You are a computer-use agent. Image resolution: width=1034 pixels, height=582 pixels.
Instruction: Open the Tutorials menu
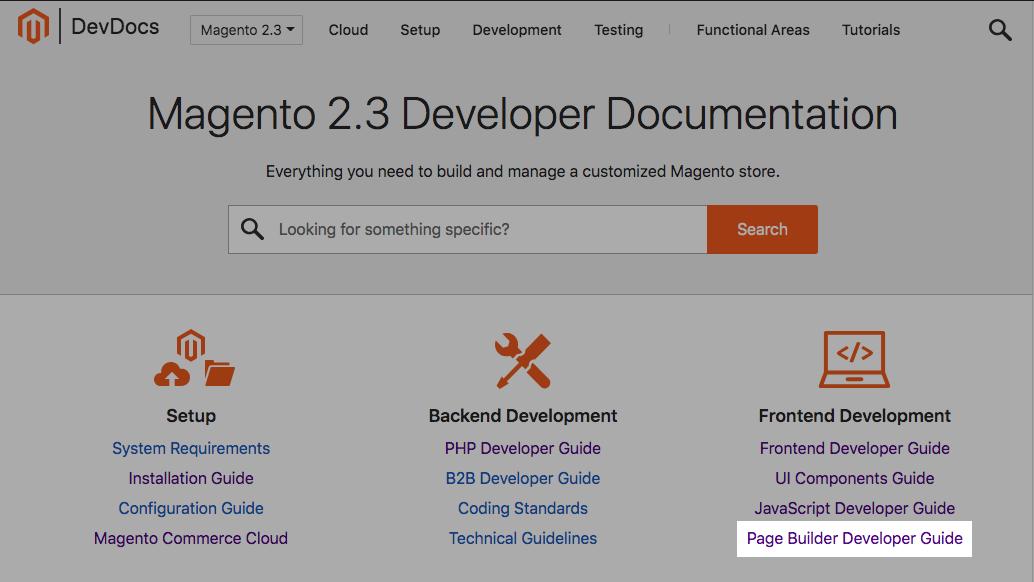[x=870, y=30]
